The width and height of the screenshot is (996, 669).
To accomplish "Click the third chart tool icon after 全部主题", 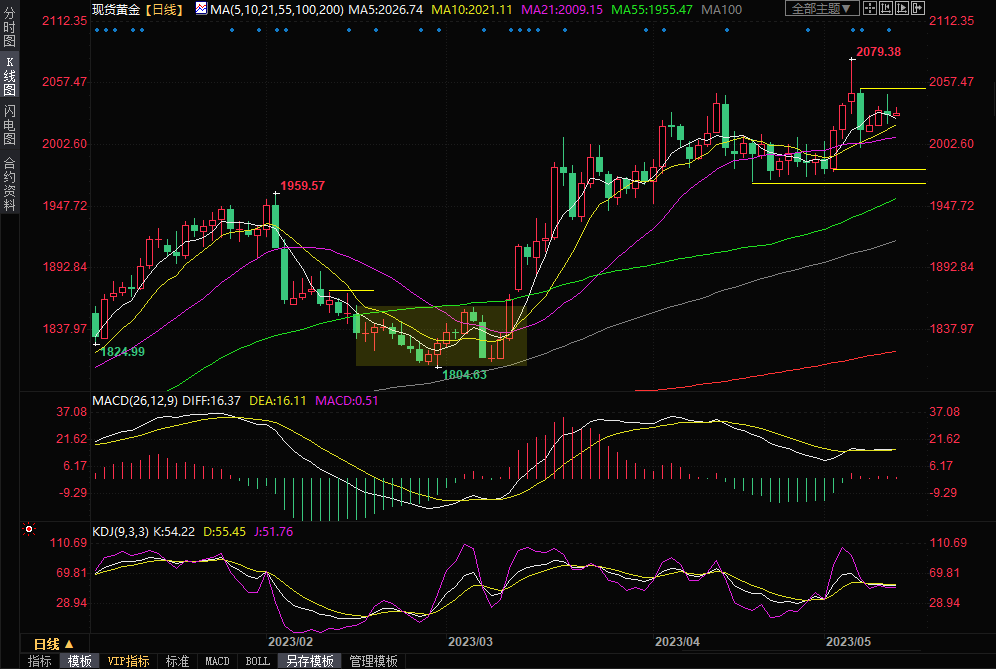I will click(x=903, y=8).
